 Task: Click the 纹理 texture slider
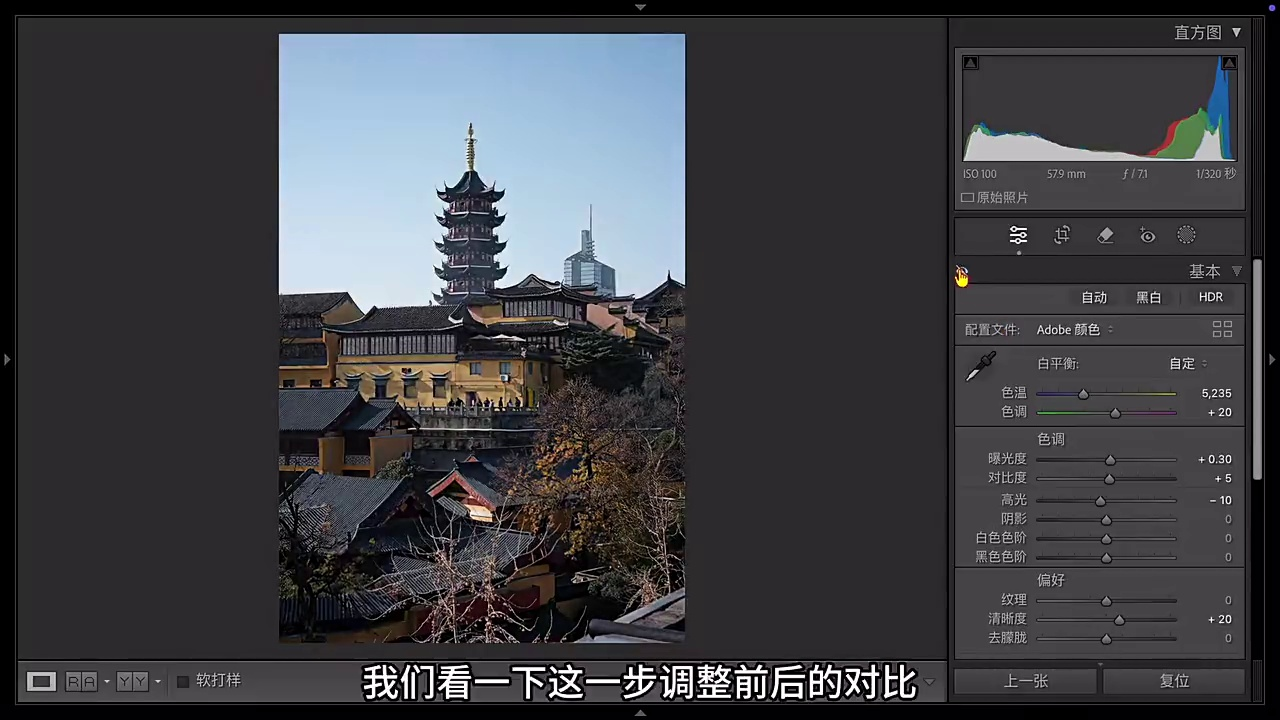point(1106,601)
